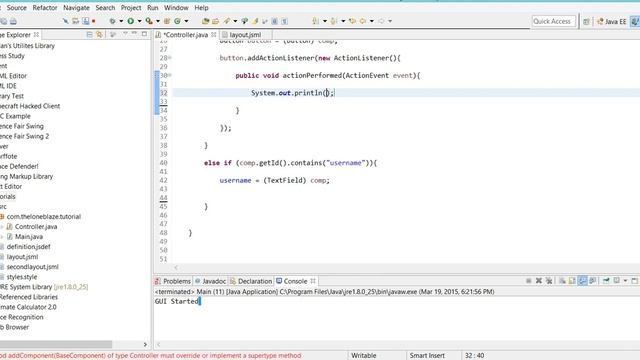Click the Pin Console icon
The height and width of the screenshot is (360, 640).
606,281
